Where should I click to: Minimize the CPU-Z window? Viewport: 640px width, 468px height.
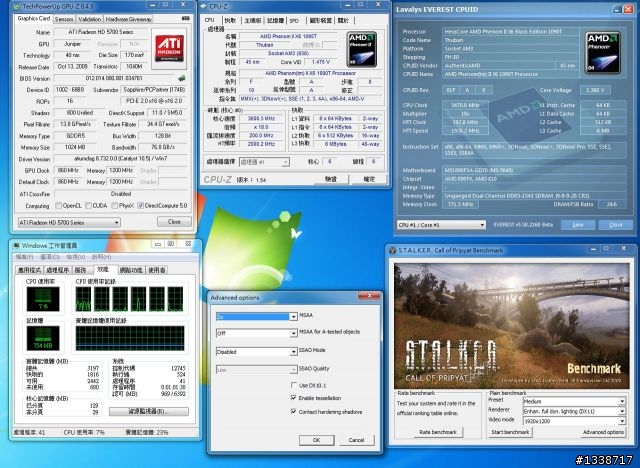[x=347, y=5]
